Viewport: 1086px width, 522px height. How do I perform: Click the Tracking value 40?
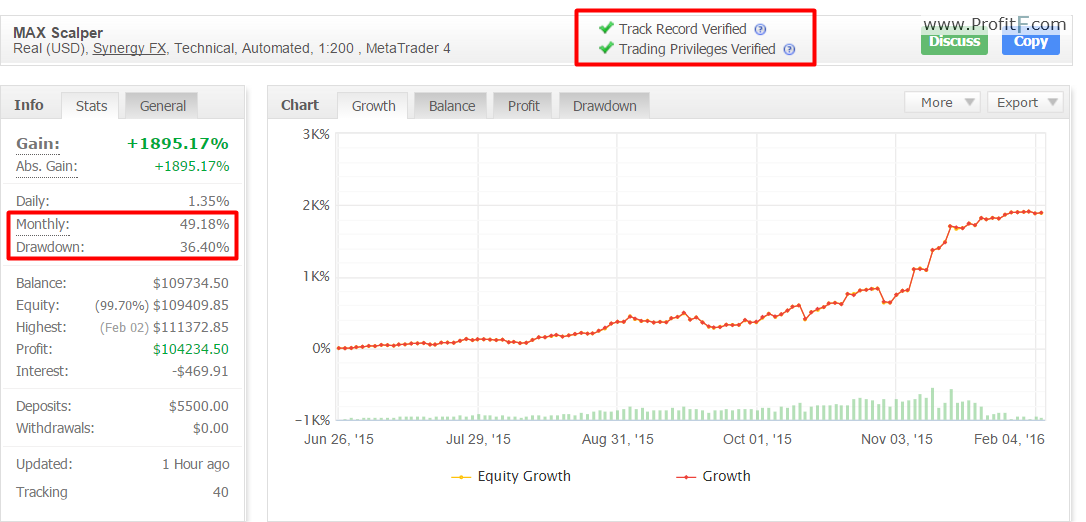tap(221, 492)
